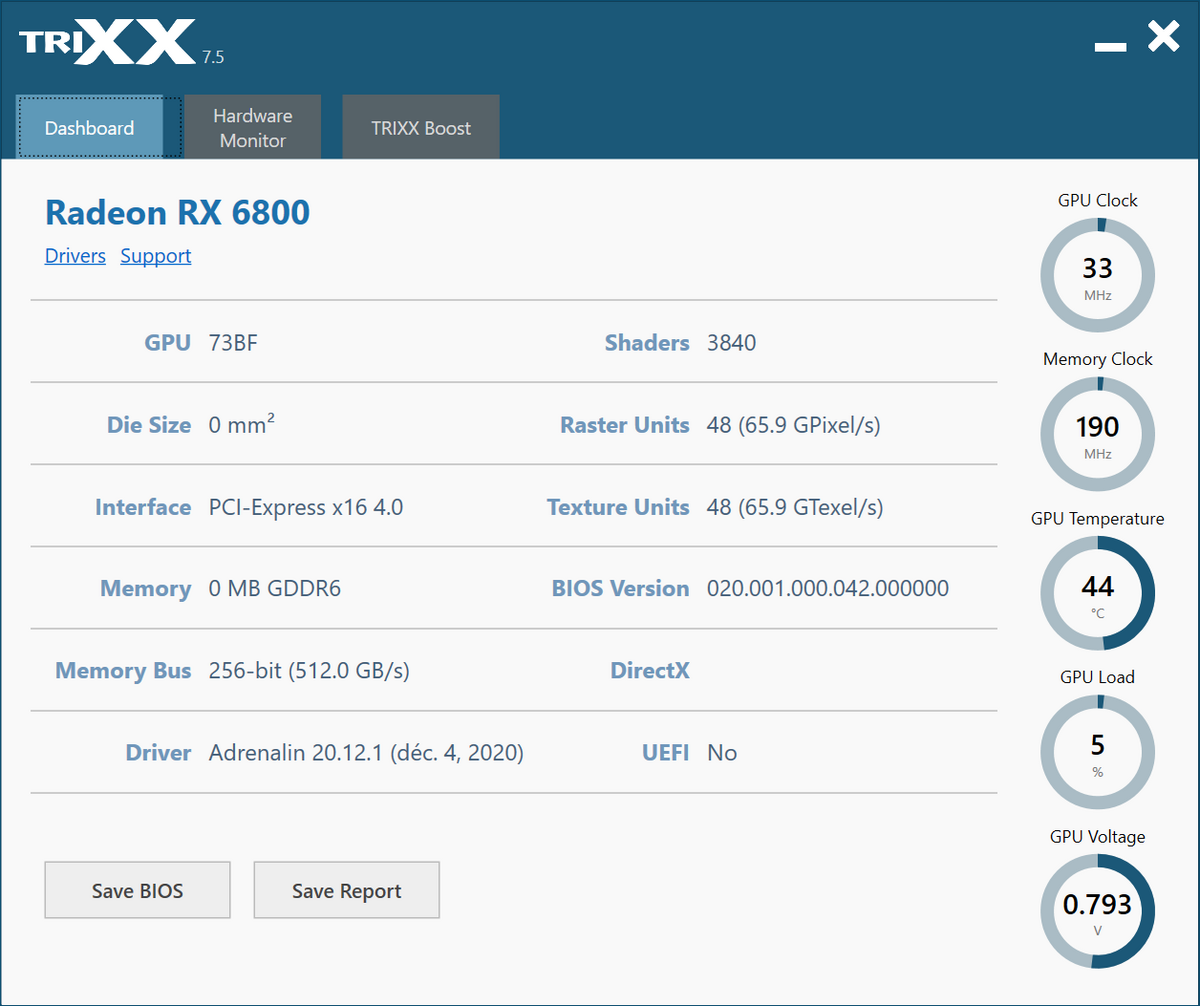
Task: Click the Die Size label
Action: click(x=149, y=425)
